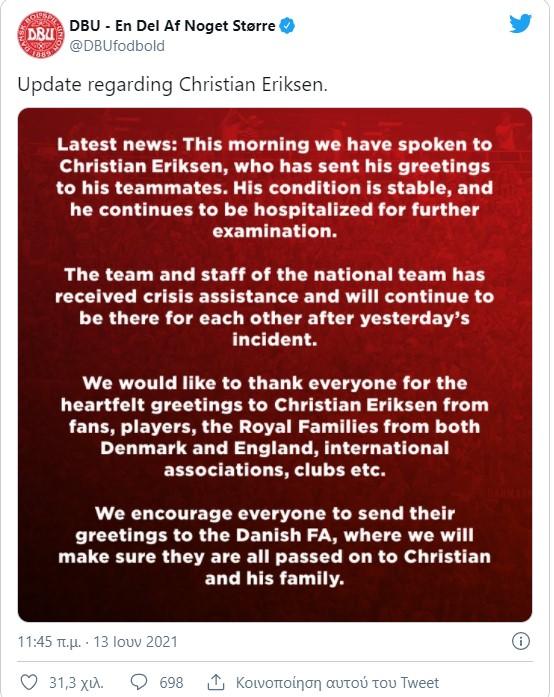Click the team and staff paragraph
Screen dimensions: 554x697
coord(275,307)
